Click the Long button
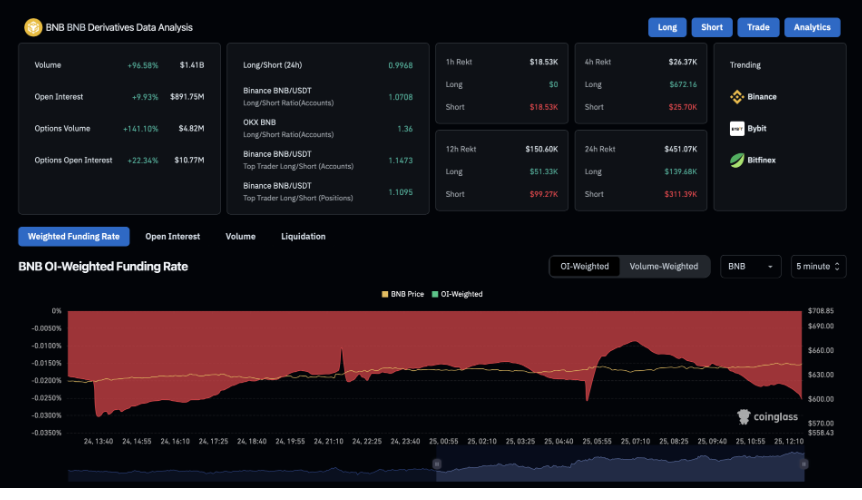The width and height of the screenshot is (862, 500). (667, 27)
